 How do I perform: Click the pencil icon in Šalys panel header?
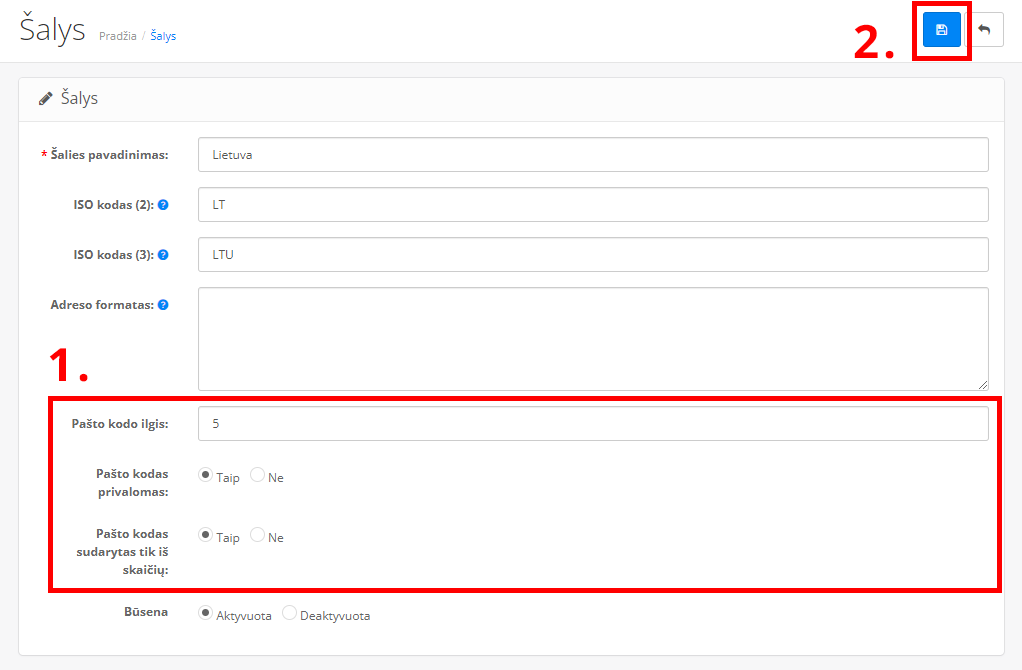point(45,99)
